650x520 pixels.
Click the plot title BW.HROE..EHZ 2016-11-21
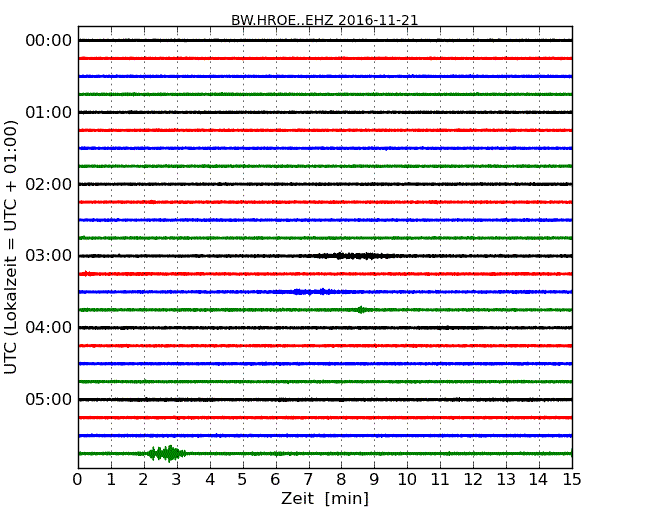(325, 20)
